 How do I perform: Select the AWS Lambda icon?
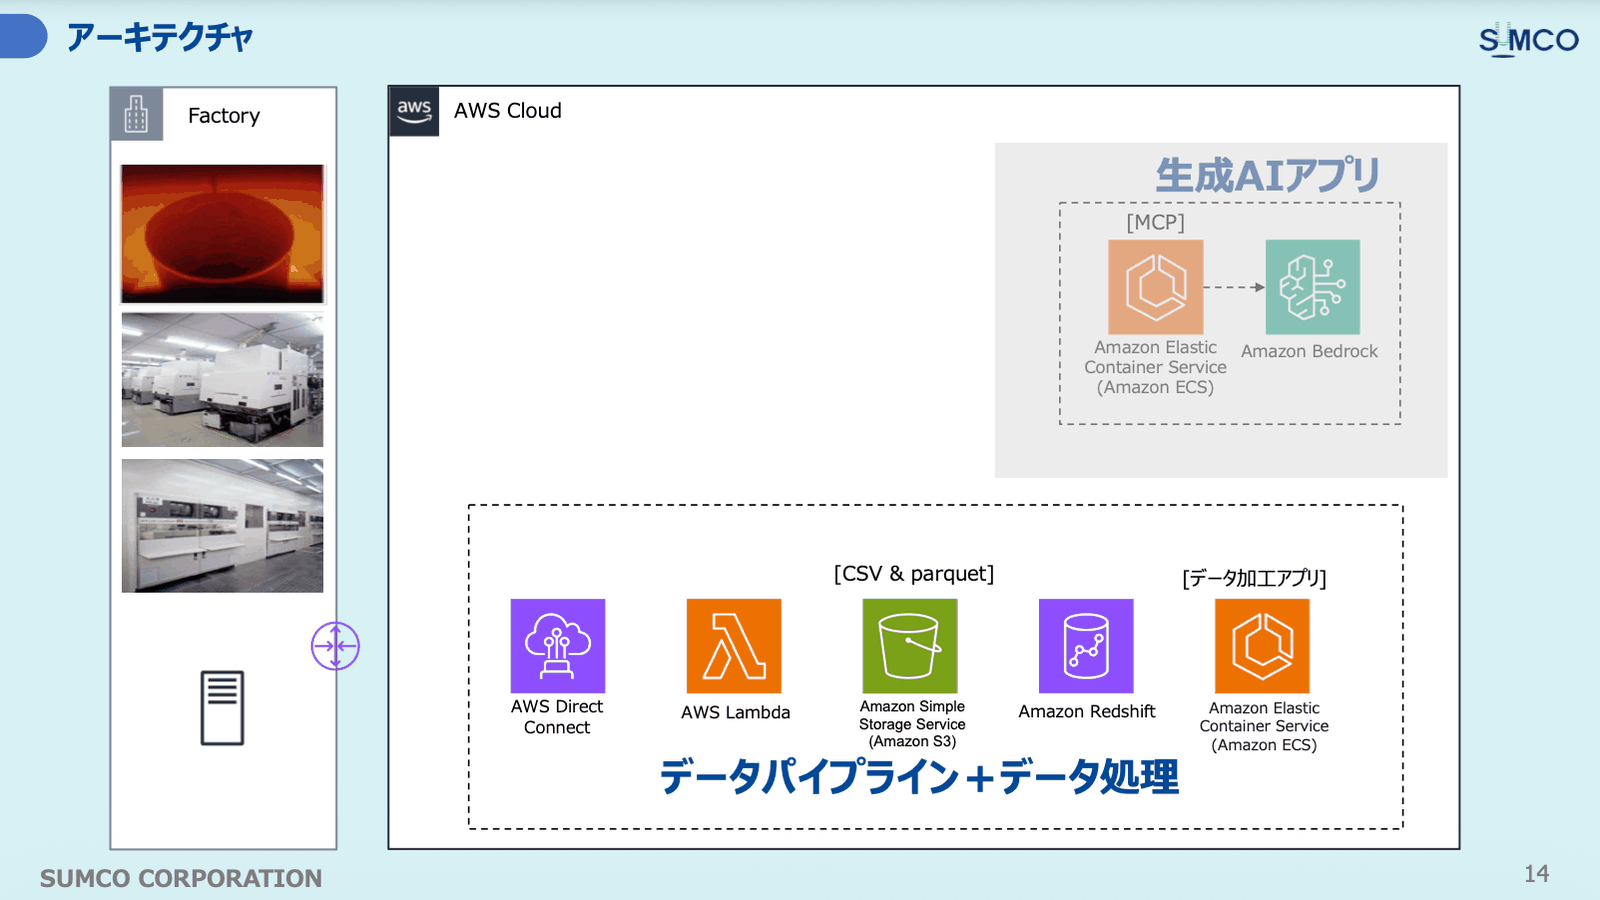pos(733,646)
